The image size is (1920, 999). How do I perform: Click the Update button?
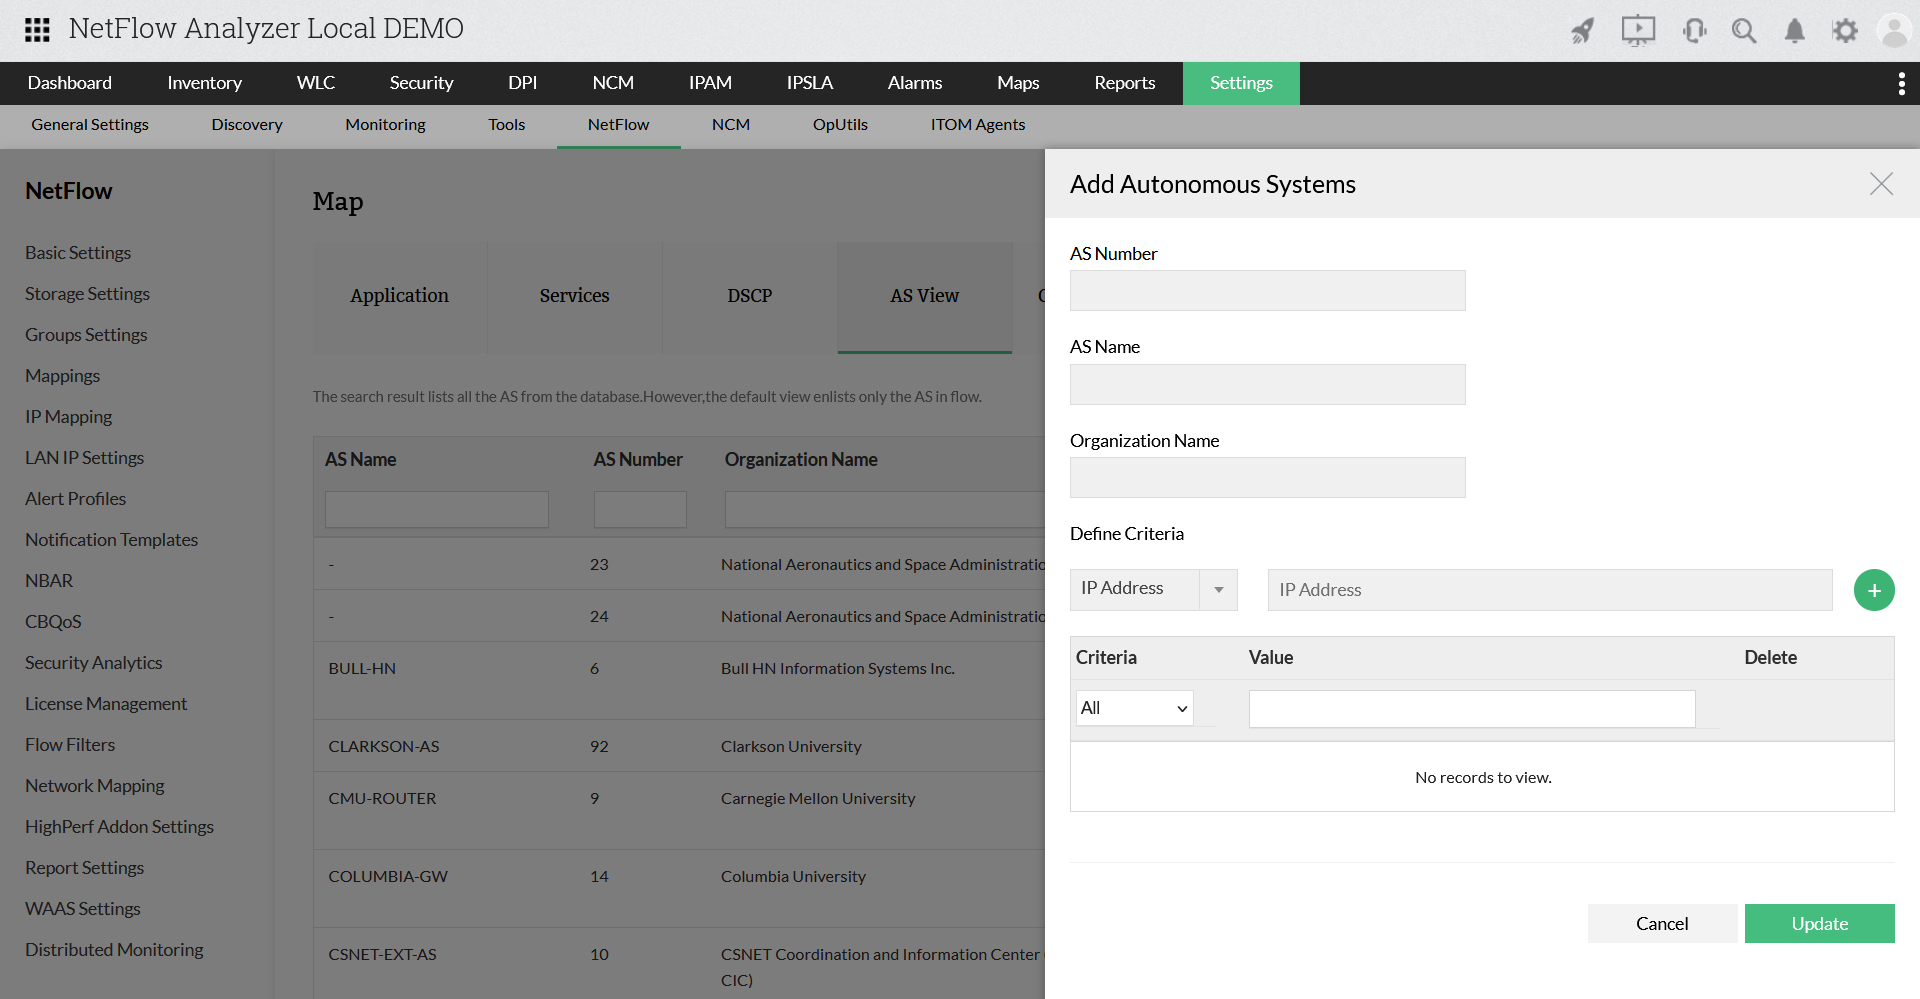click(1819, 924)
